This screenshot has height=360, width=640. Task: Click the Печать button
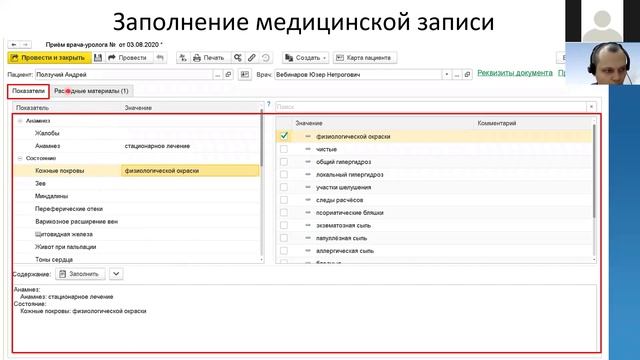click(x=210, y=58)
